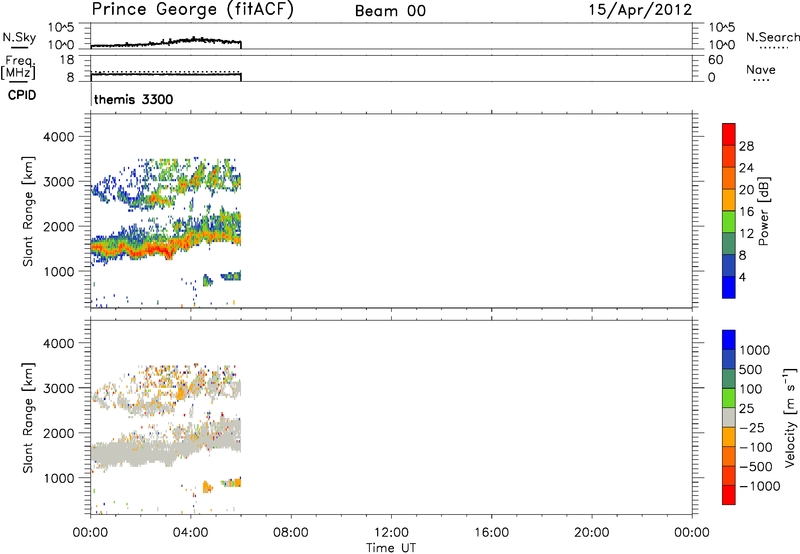
Task: Click the dark blue top of the Velocity colorbar
Action: (x=729, y=340)
